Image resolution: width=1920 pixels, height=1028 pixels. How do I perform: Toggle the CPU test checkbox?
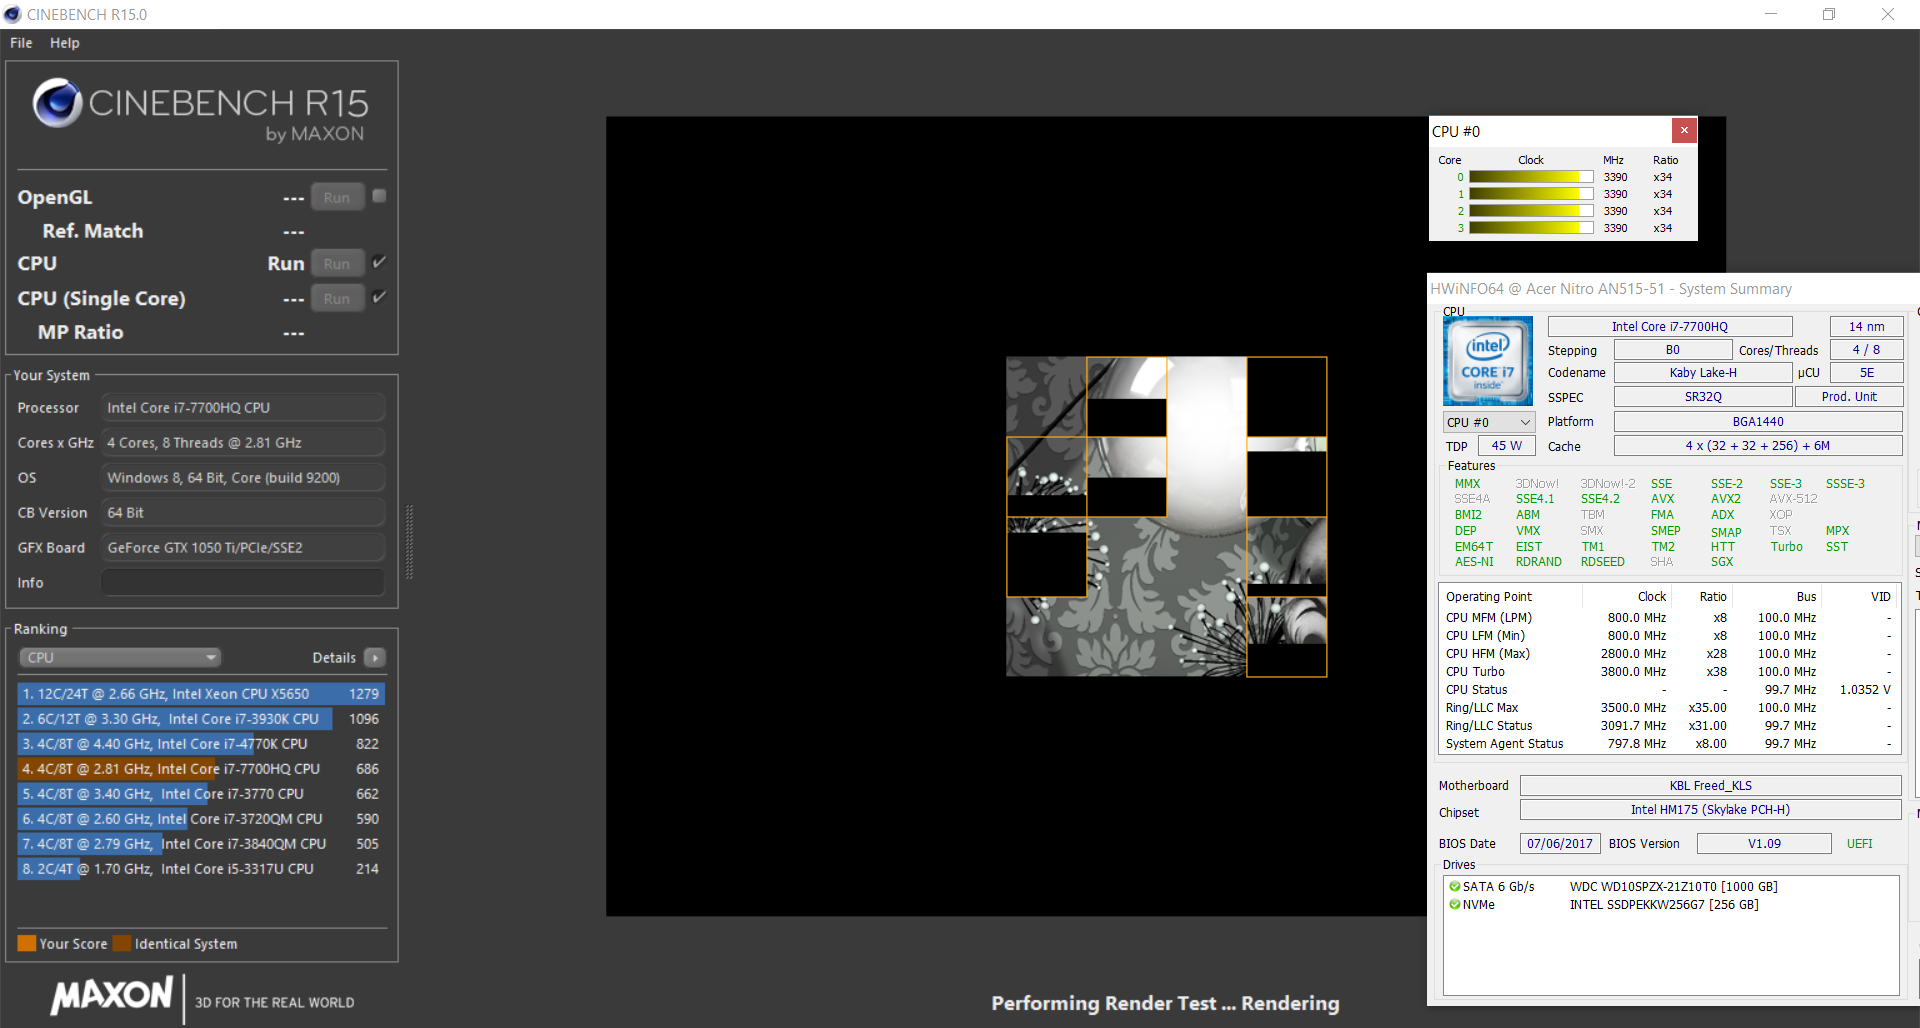(x=379, y=262)
